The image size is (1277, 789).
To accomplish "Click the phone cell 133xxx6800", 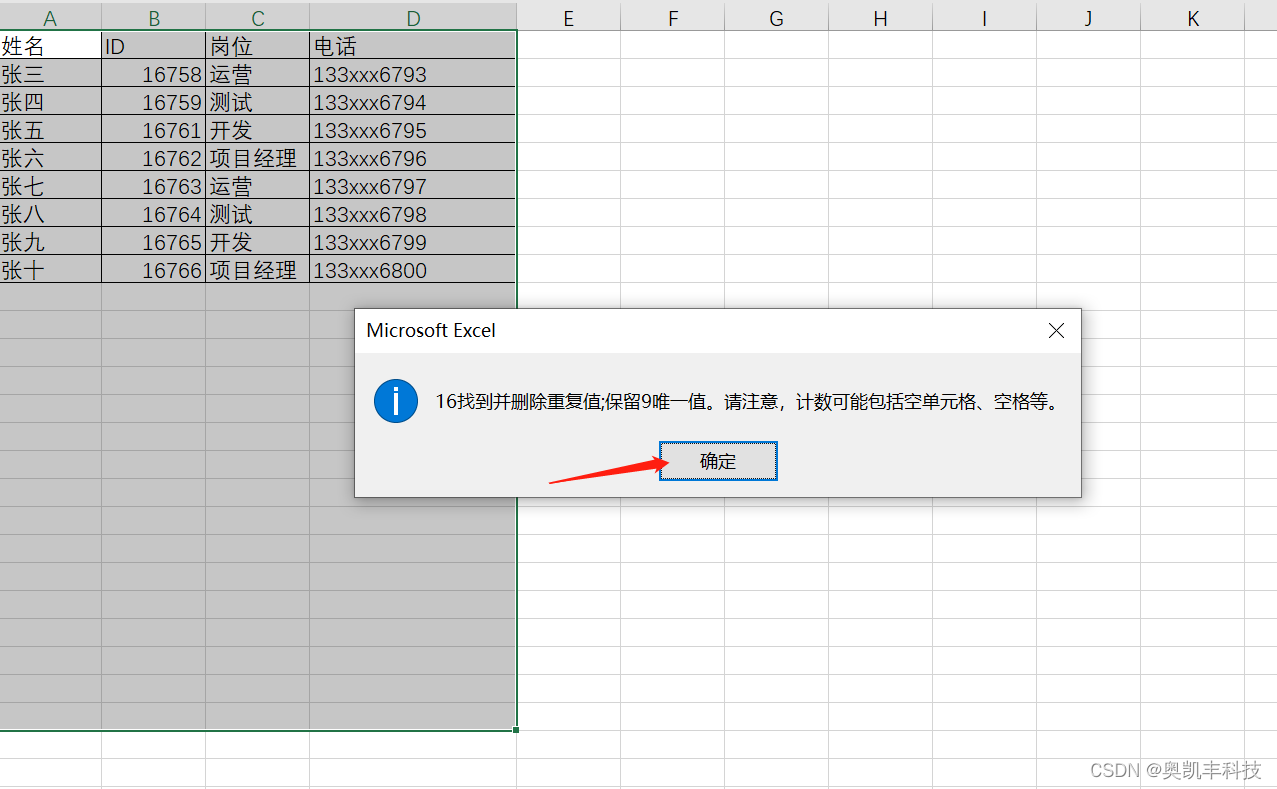I will [413, 270].
